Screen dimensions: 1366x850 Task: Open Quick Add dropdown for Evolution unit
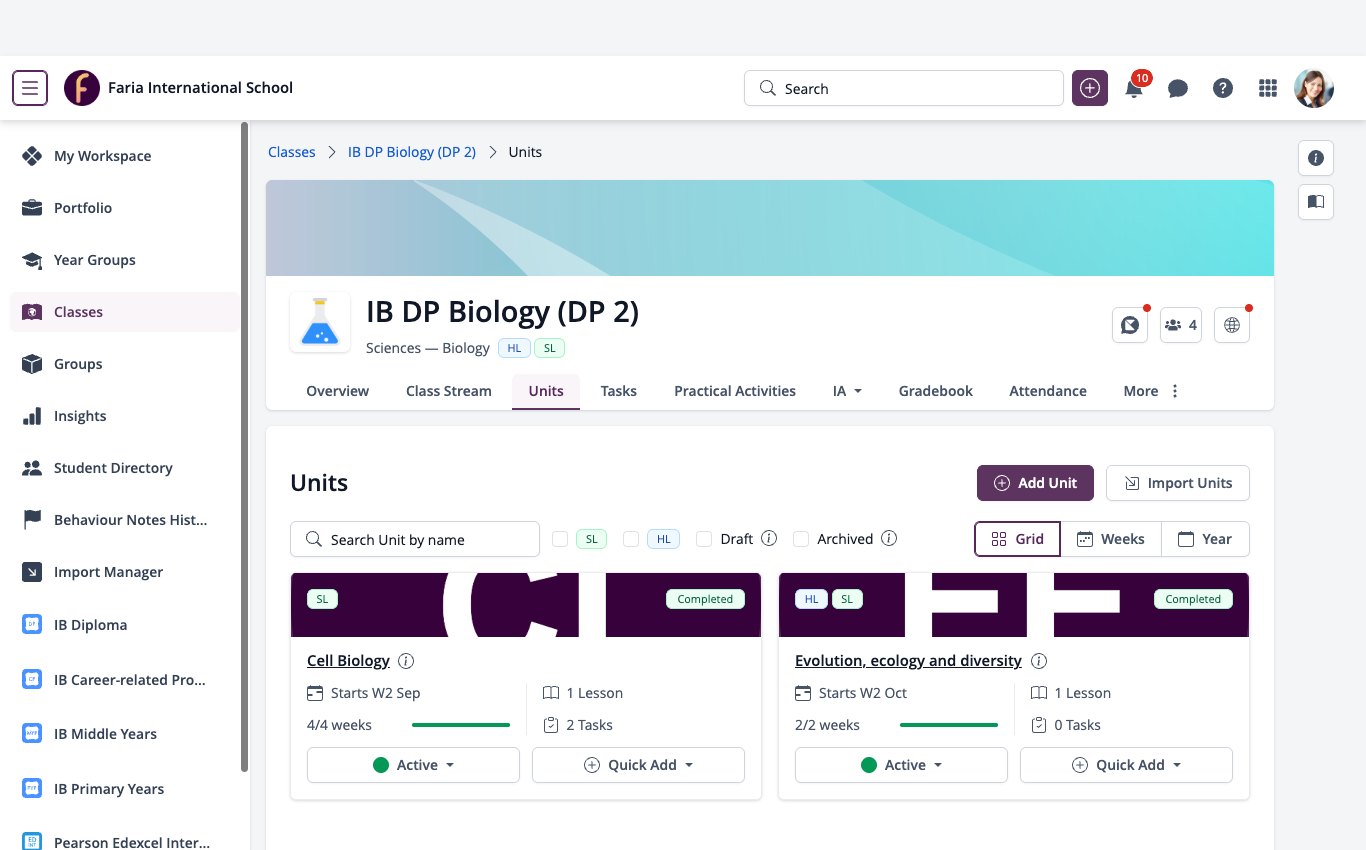coord(1126,765)
